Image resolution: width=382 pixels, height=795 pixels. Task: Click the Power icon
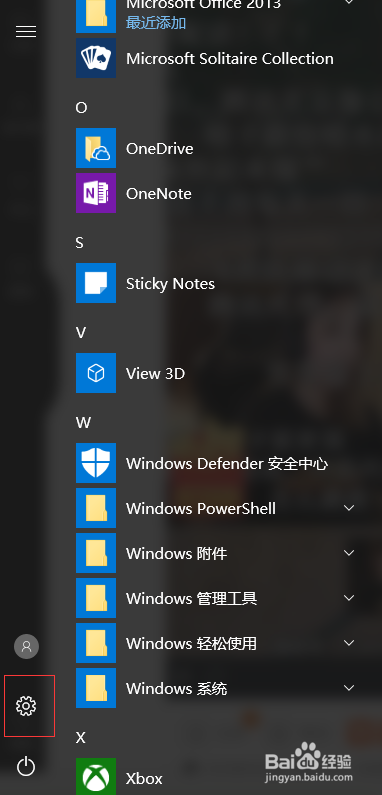point(26,766)
